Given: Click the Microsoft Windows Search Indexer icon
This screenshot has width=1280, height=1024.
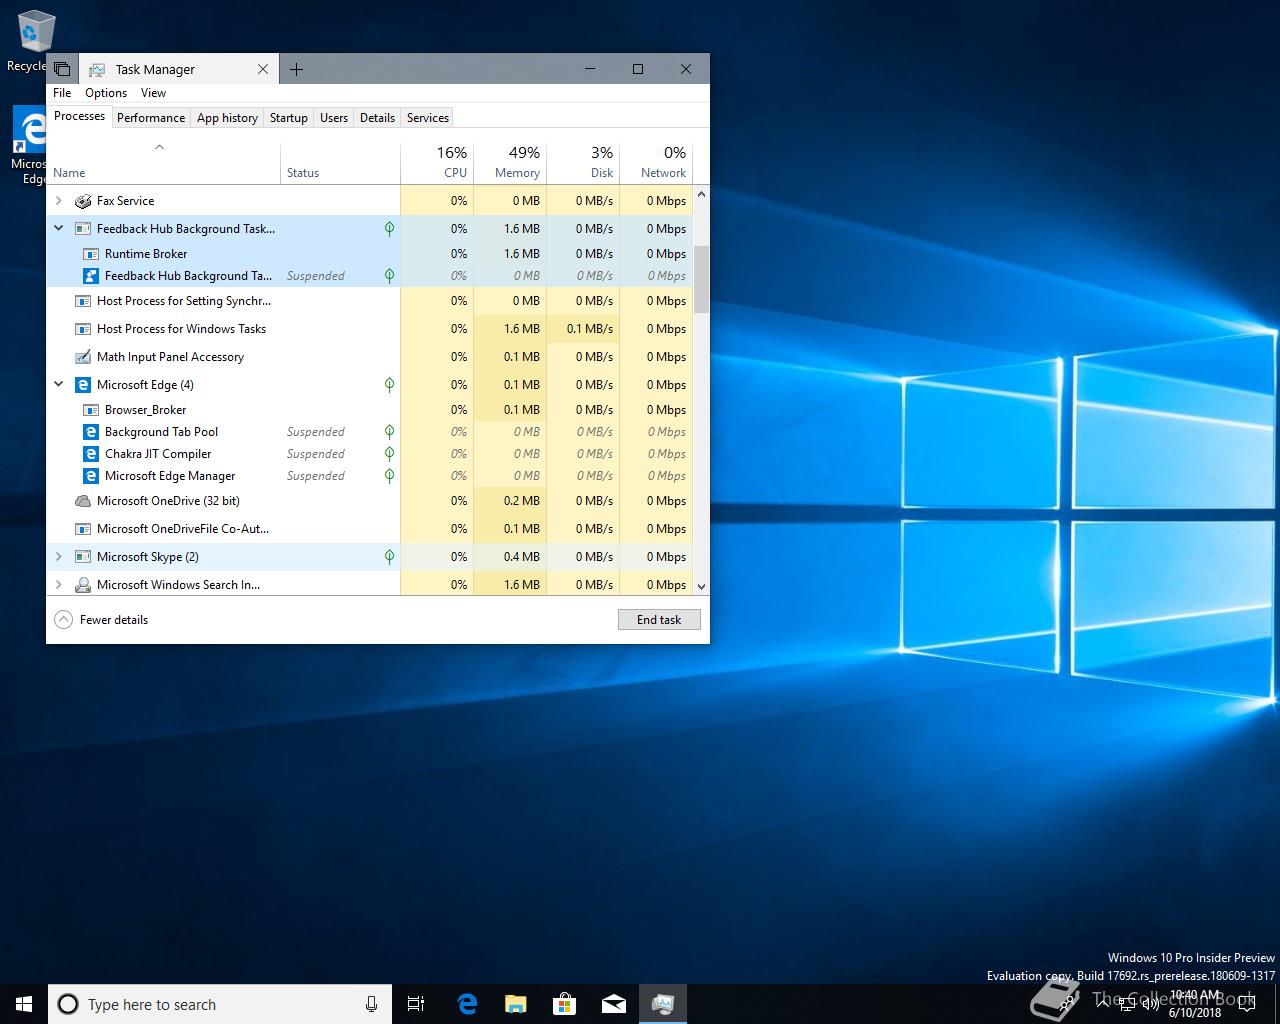Looking at the screenshot, I should [x=83, y=585].
